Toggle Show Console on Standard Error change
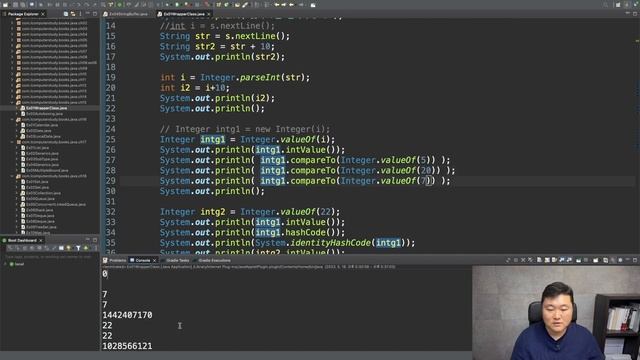Image resolution: width=640 pixels, height=360 pixels. tap(569, 260)
